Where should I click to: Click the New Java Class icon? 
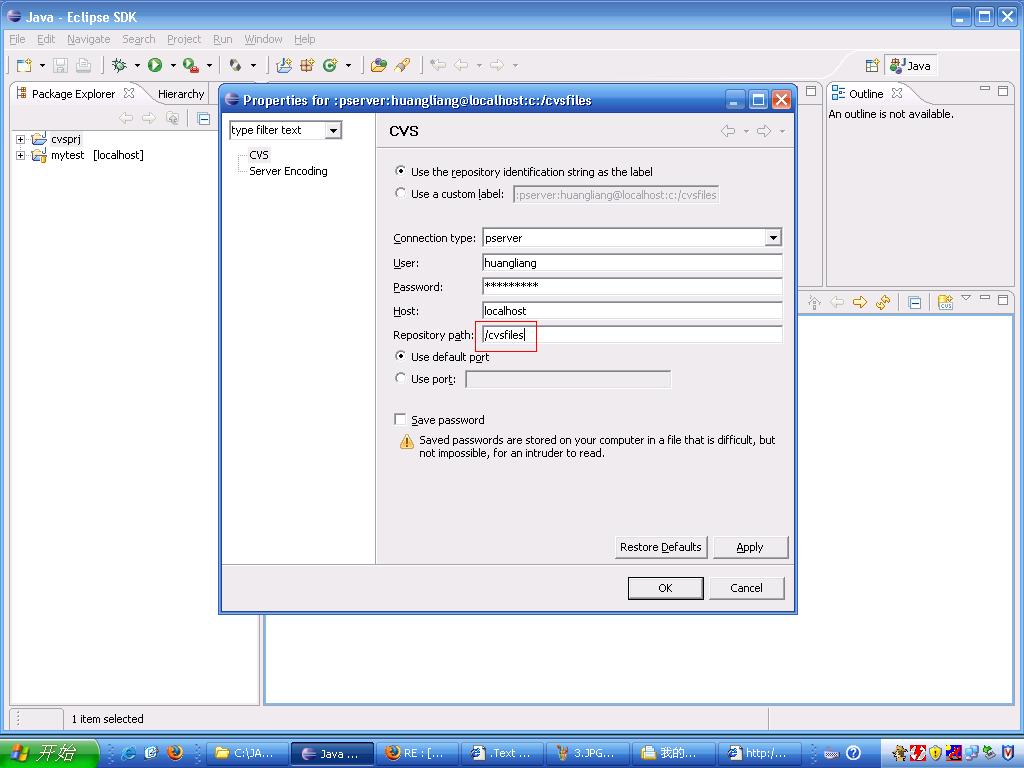click(x=330, y=65)
